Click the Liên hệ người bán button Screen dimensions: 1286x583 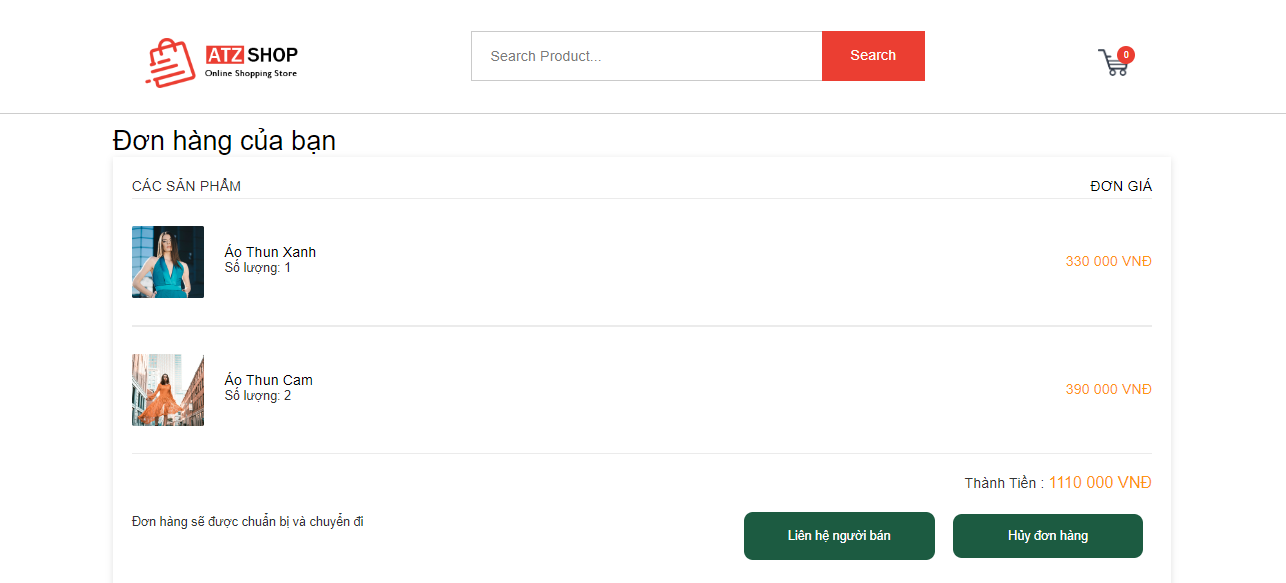[x=839, y=536]
